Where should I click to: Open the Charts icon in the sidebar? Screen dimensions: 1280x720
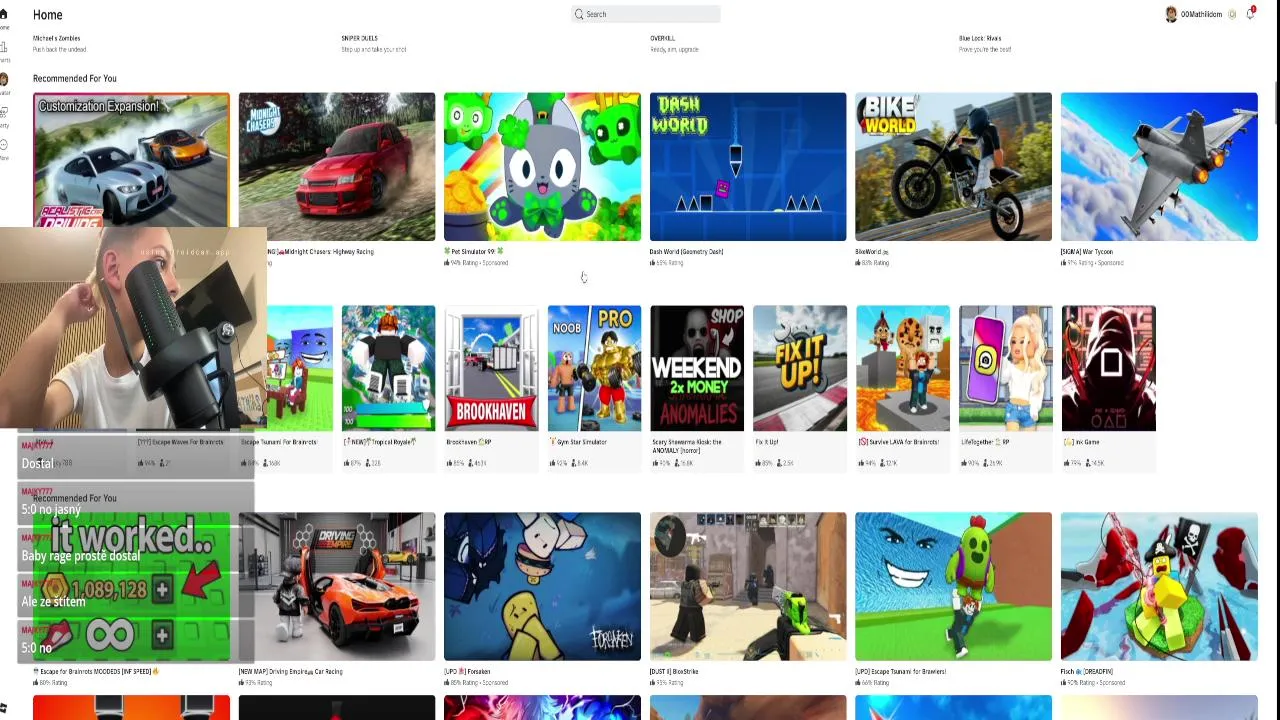click(x=4, y=47)
